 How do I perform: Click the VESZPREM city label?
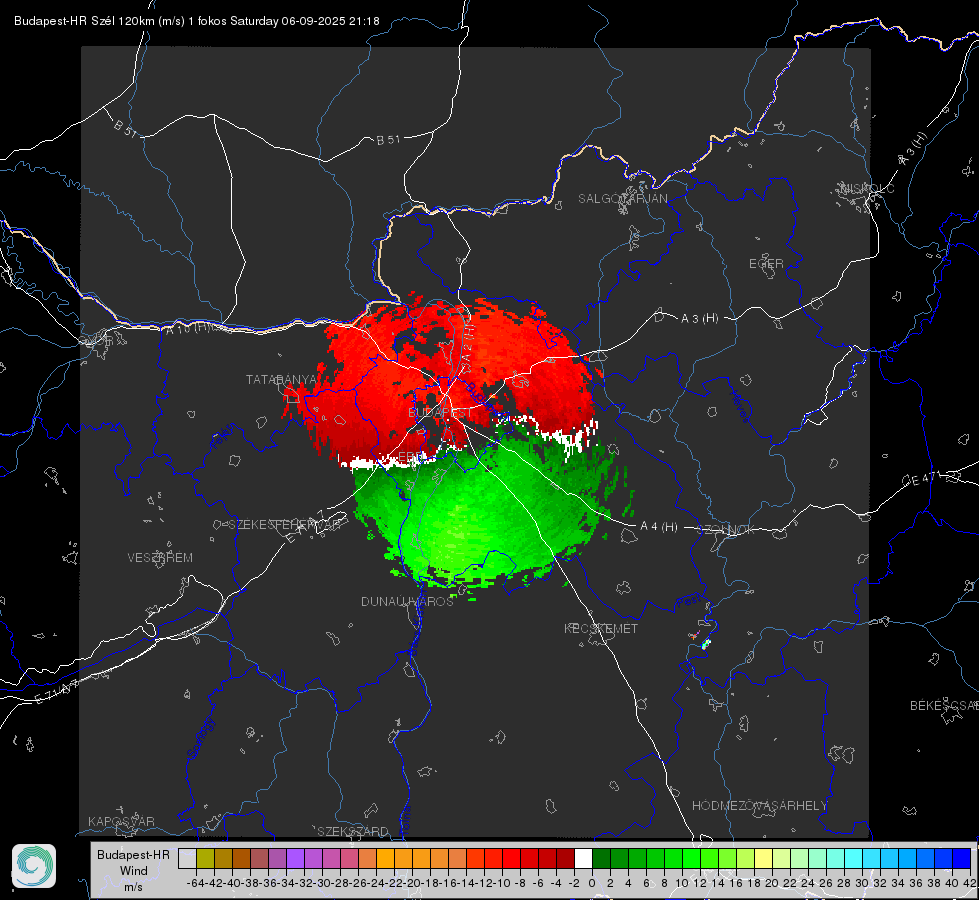[160, 558]
